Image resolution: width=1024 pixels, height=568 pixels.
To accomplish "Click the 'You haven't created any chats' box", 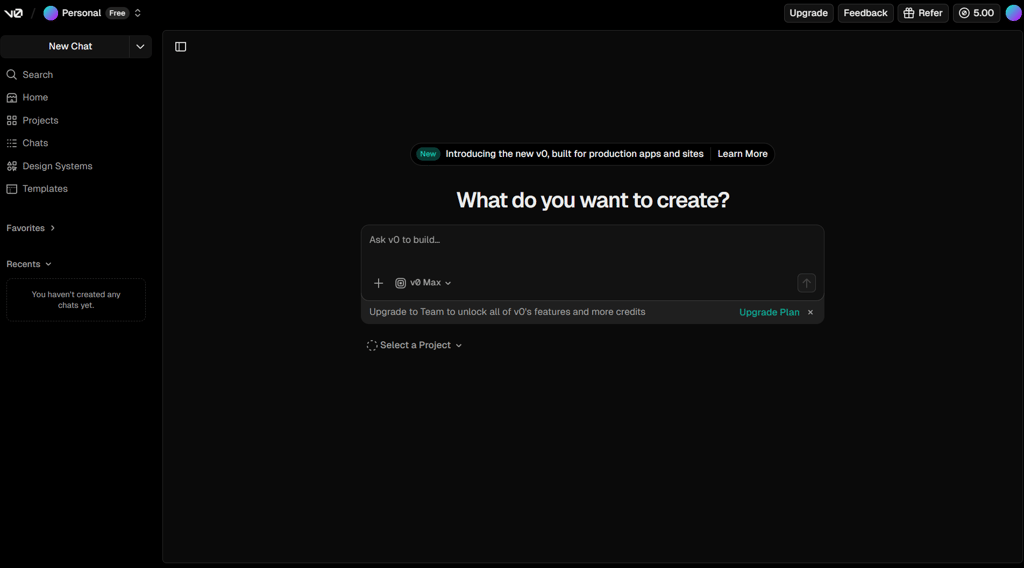I will coord(76,300).
